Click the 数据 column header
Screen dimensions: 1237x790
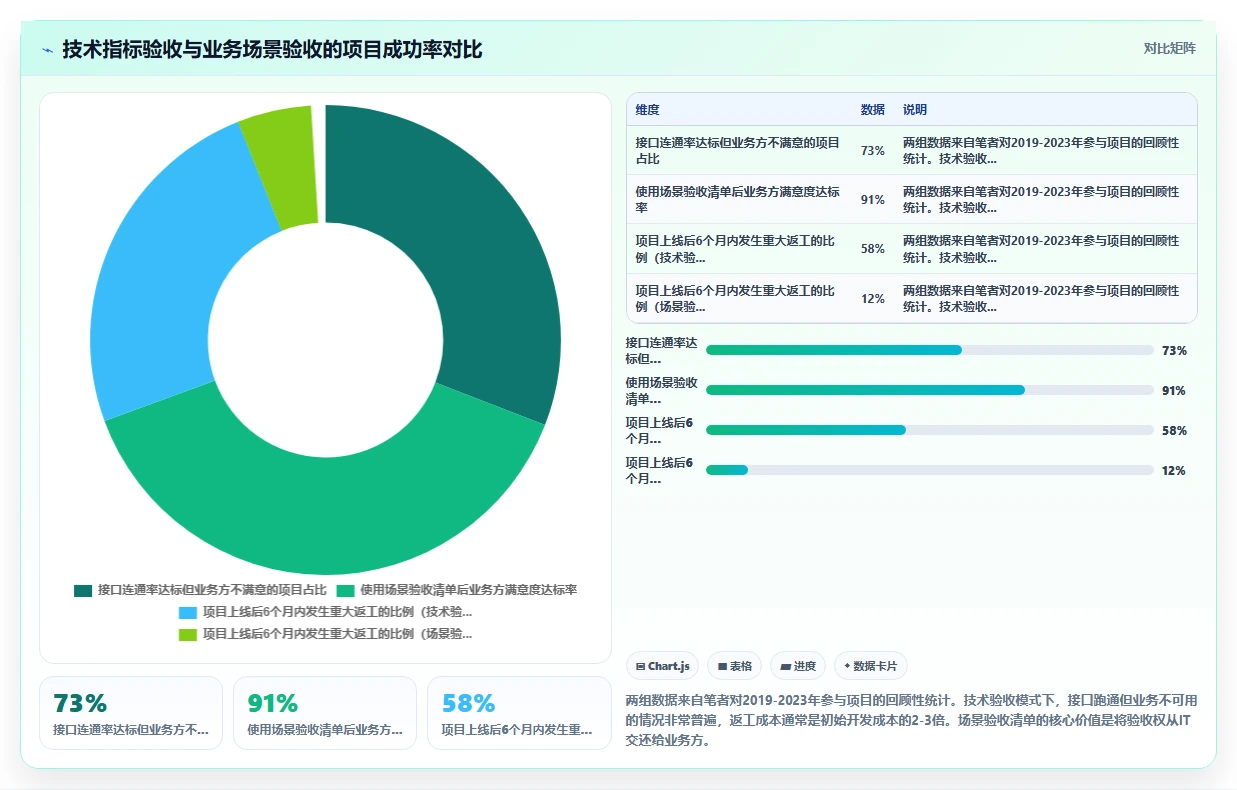click(872, 110)
